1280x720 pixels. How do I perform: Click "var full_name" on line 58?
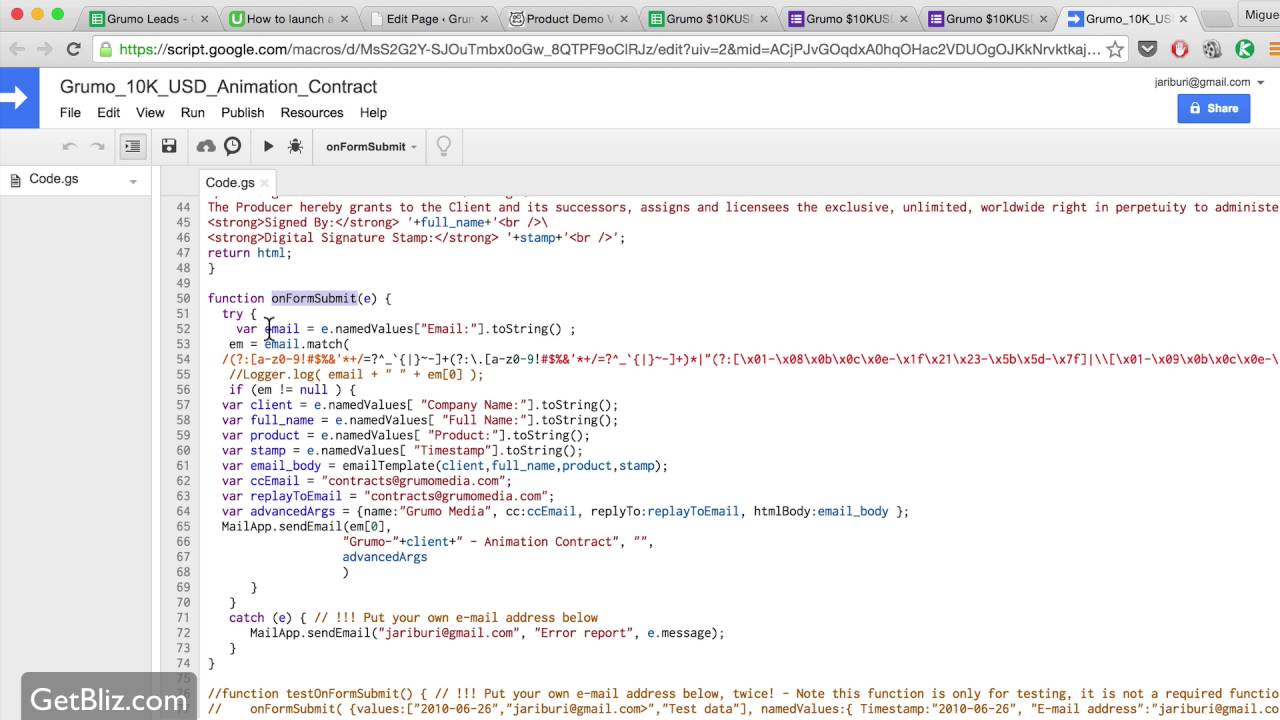tap(268, 420)
